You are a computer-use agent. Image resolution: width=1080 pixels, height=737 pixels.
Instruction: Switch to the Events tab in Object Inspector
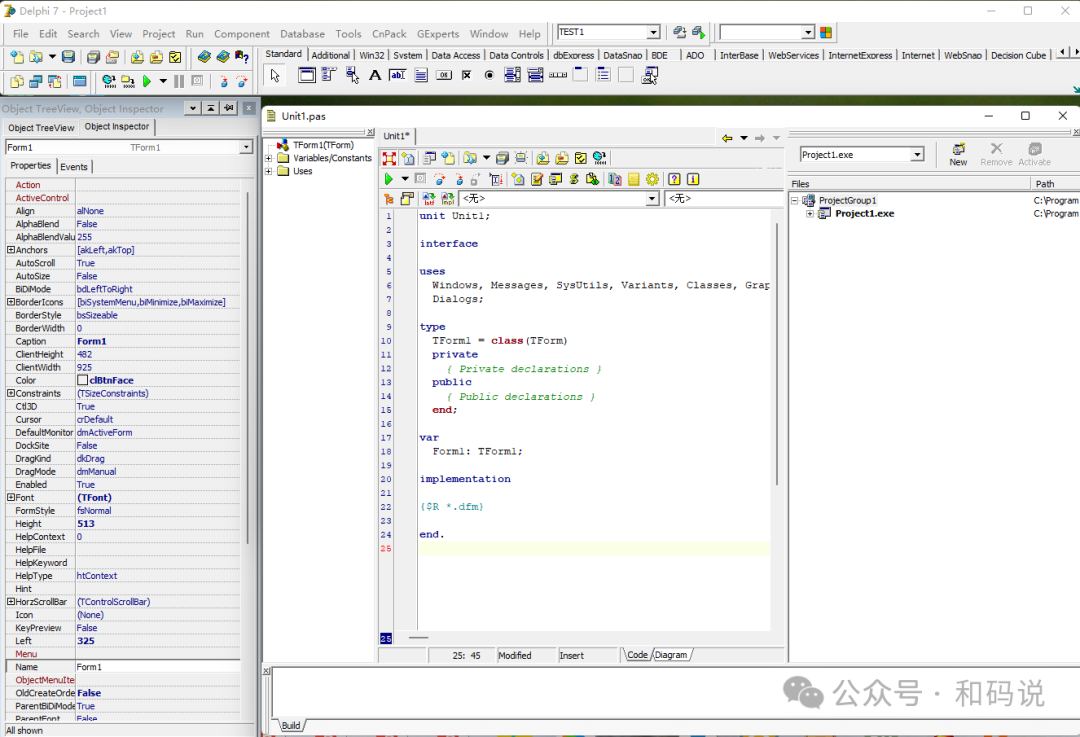74,167
